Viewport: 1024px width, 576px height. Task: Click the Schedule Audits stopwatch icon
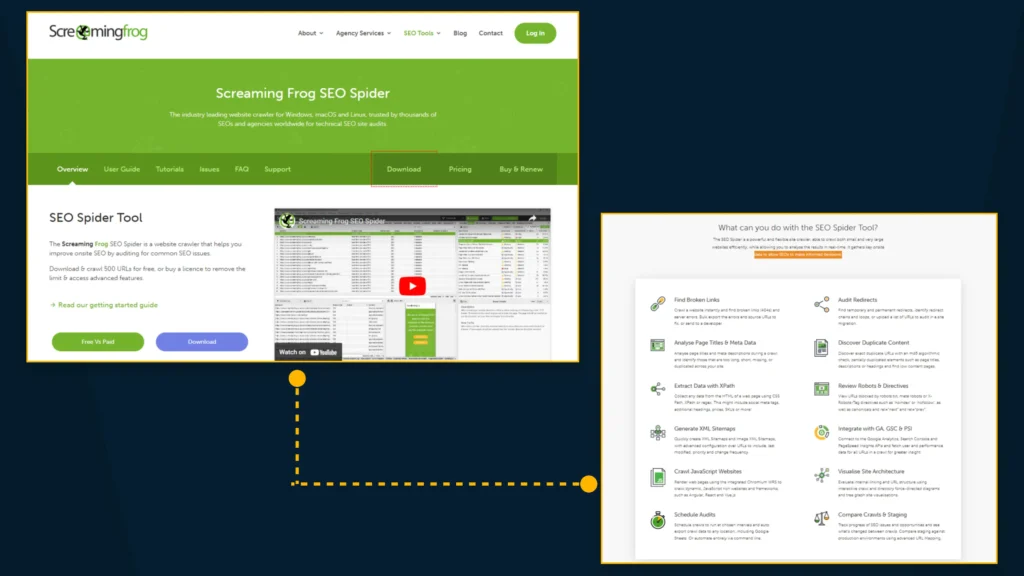click(x=658, y=520)
